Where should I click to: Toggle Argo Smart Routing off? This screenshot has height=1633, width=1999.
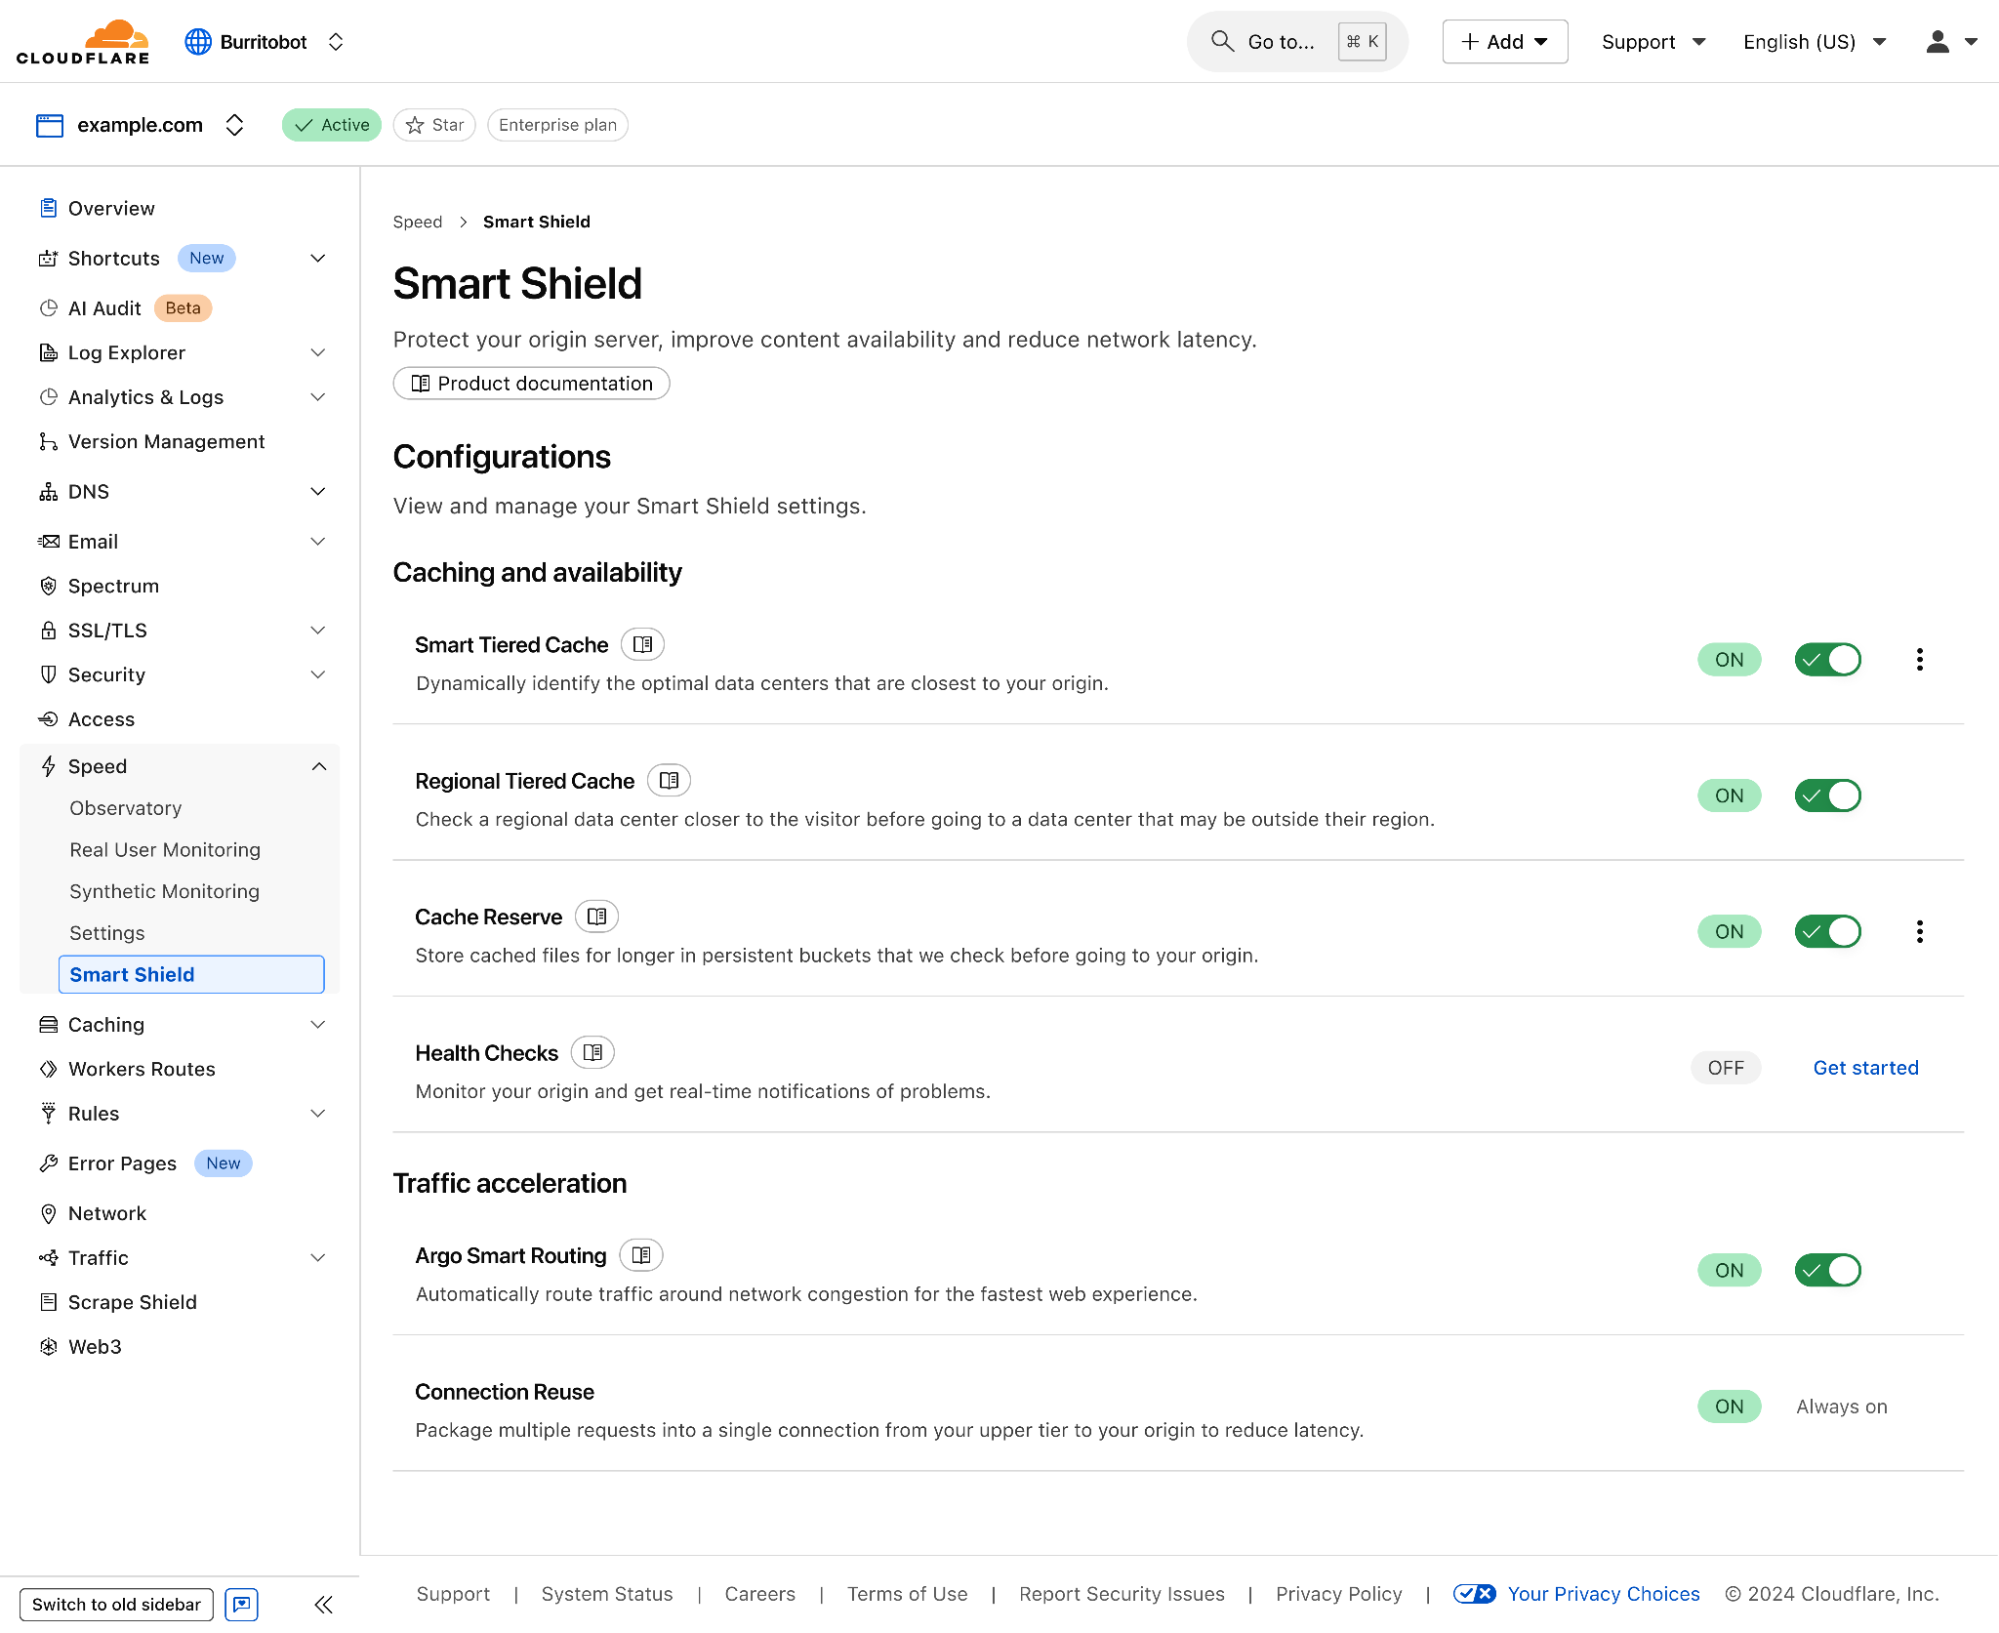[x=1827, y=1271]
